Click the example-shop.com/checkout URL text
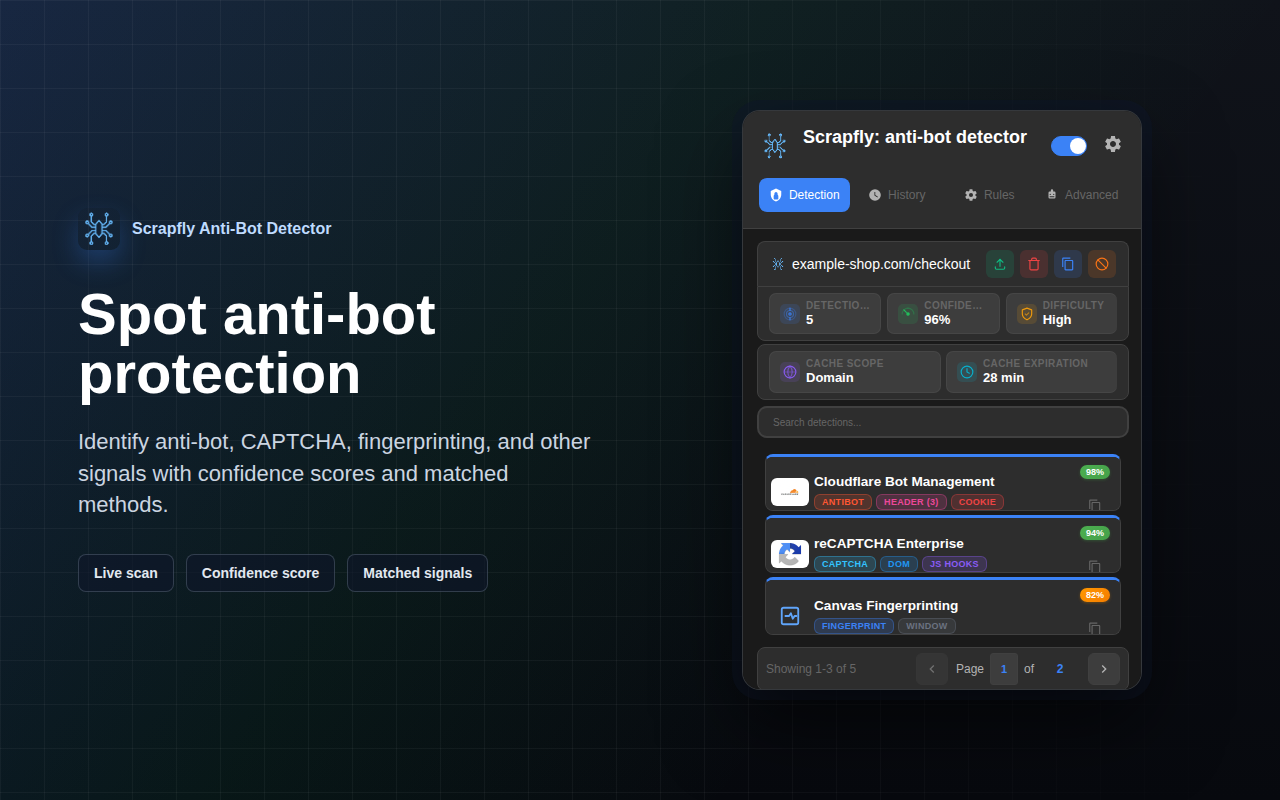The image size is (1280, 800). click(x=881, y=264)
